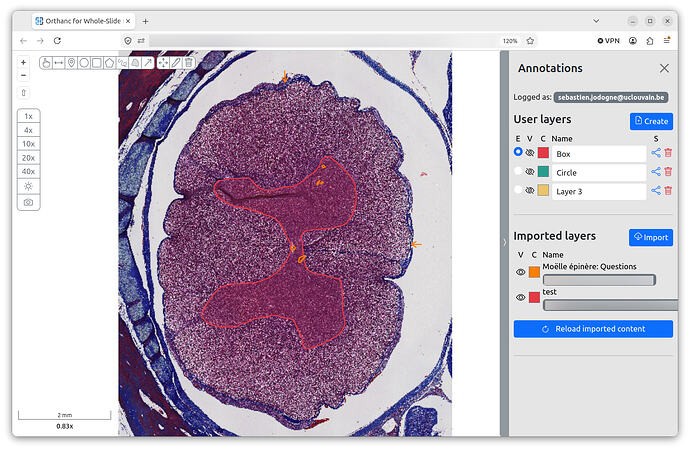Open the browser tabs list dropdown

pos(596,21)
